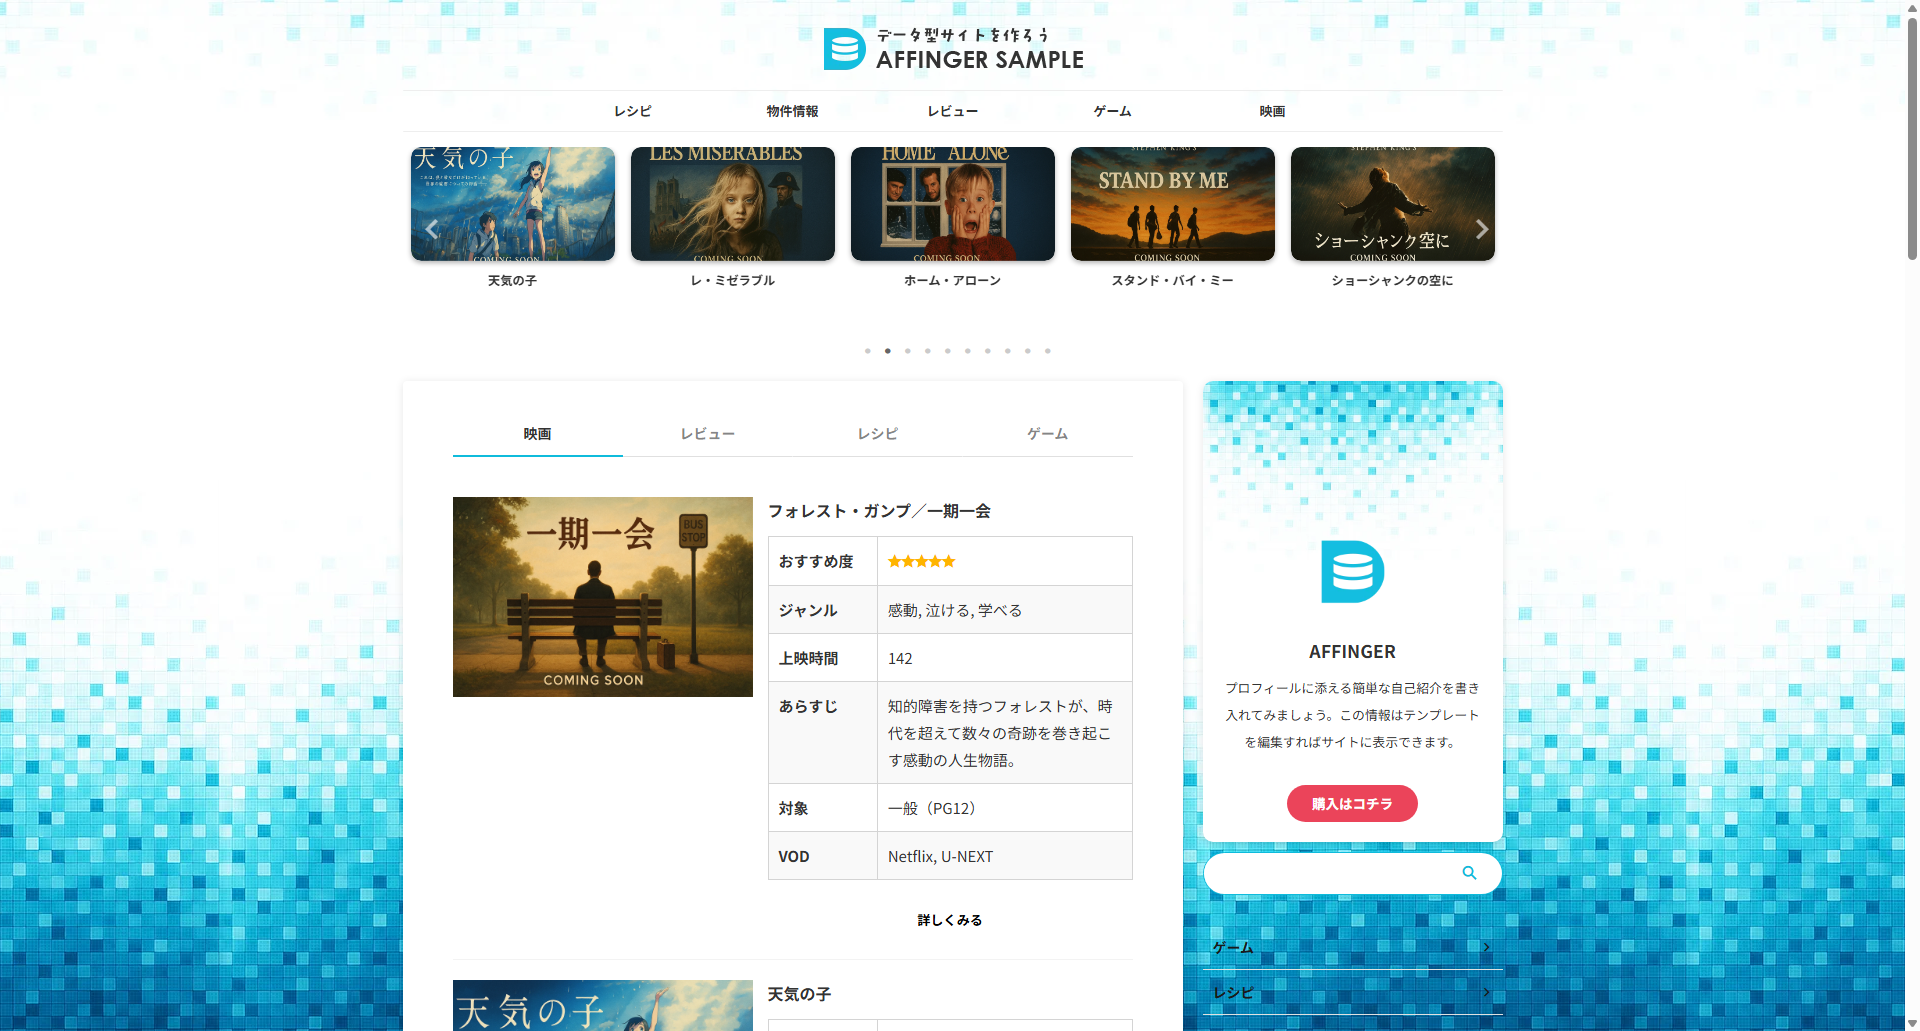This screenshot has width=1920, height=1031.
Task: Click the 一般（PG12） table cell
Action: click(x=1005, y=808)
